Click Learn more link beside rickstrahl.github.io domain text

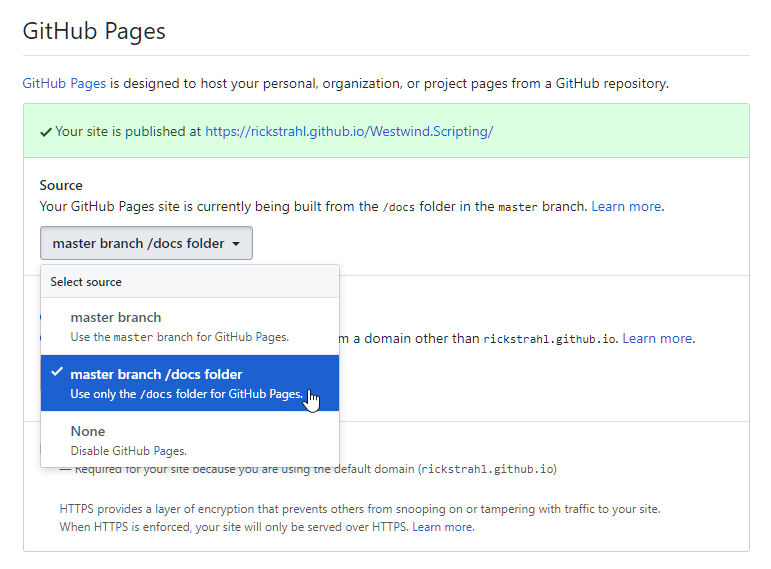(657, 338)
